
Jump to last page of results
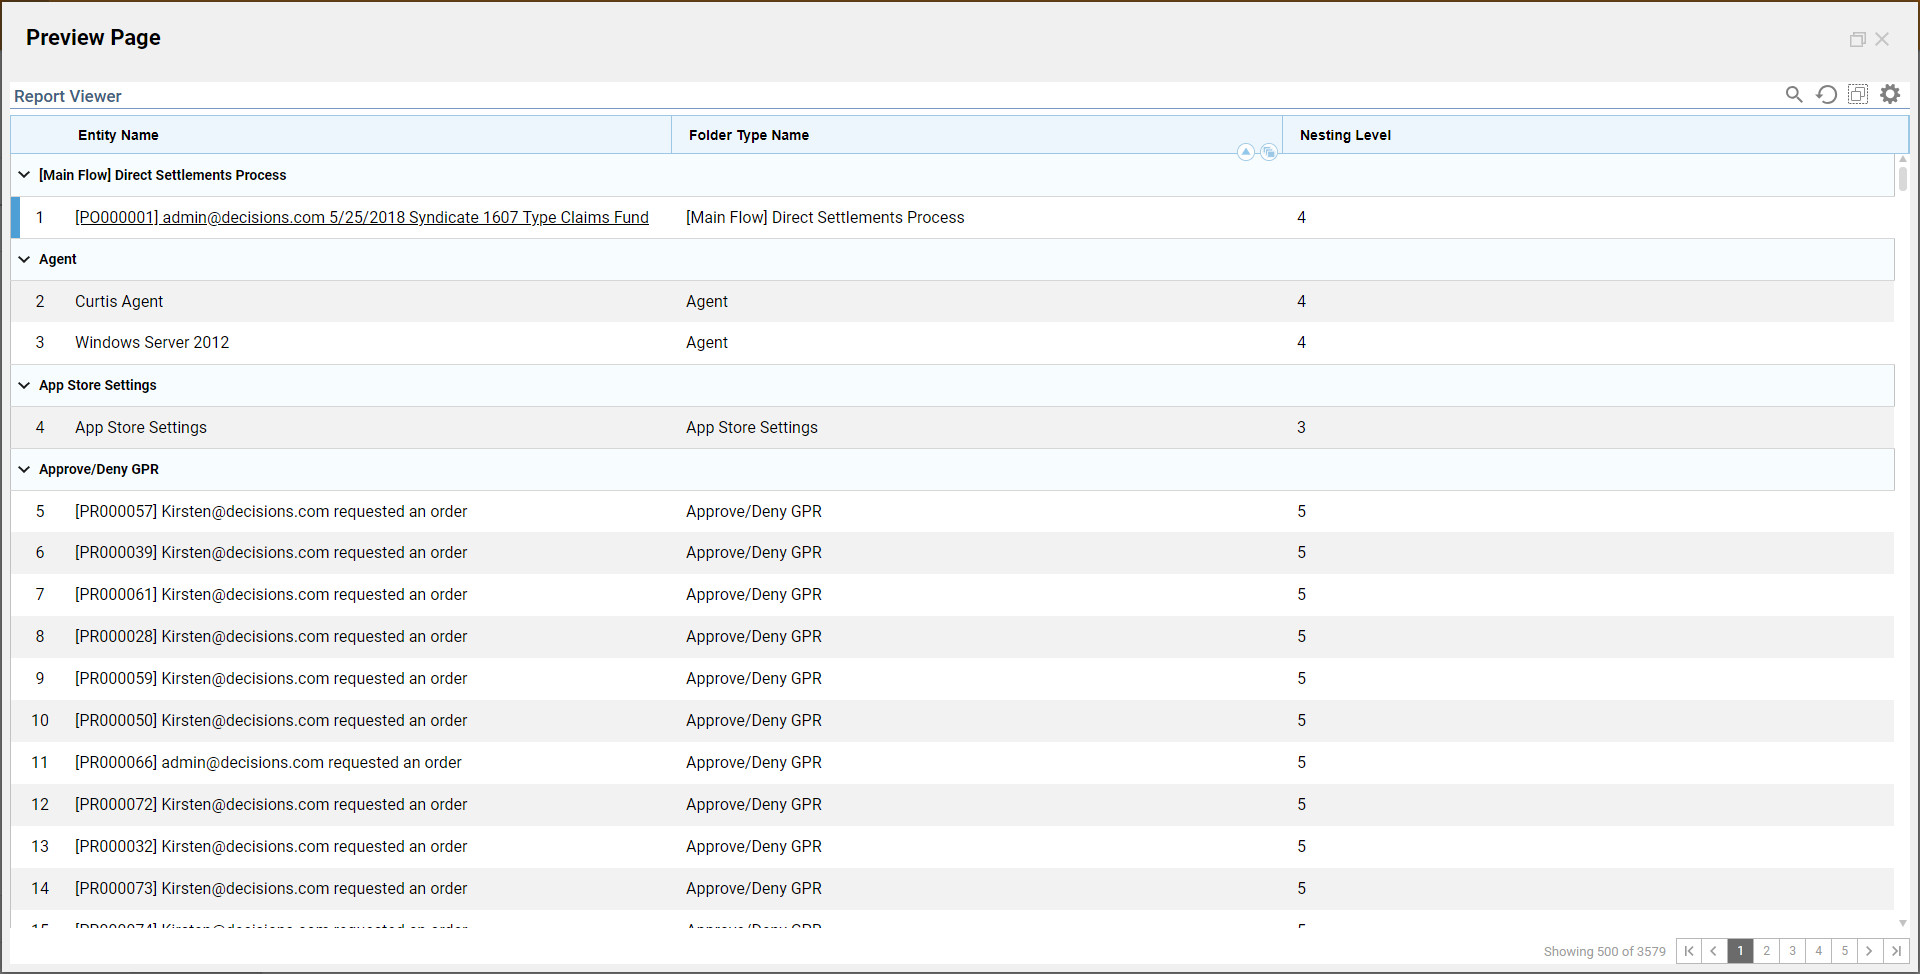click(x=1896, y=951)
